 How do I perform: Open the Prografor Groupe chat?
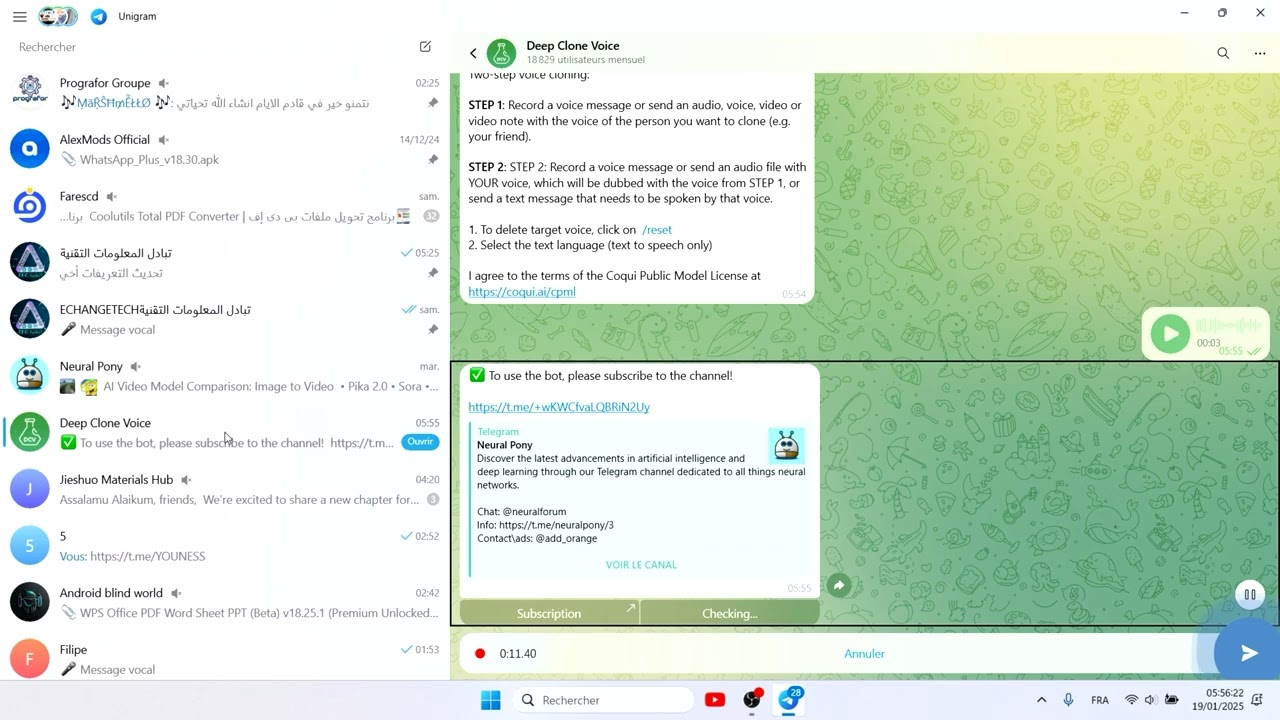click(225, 92)
